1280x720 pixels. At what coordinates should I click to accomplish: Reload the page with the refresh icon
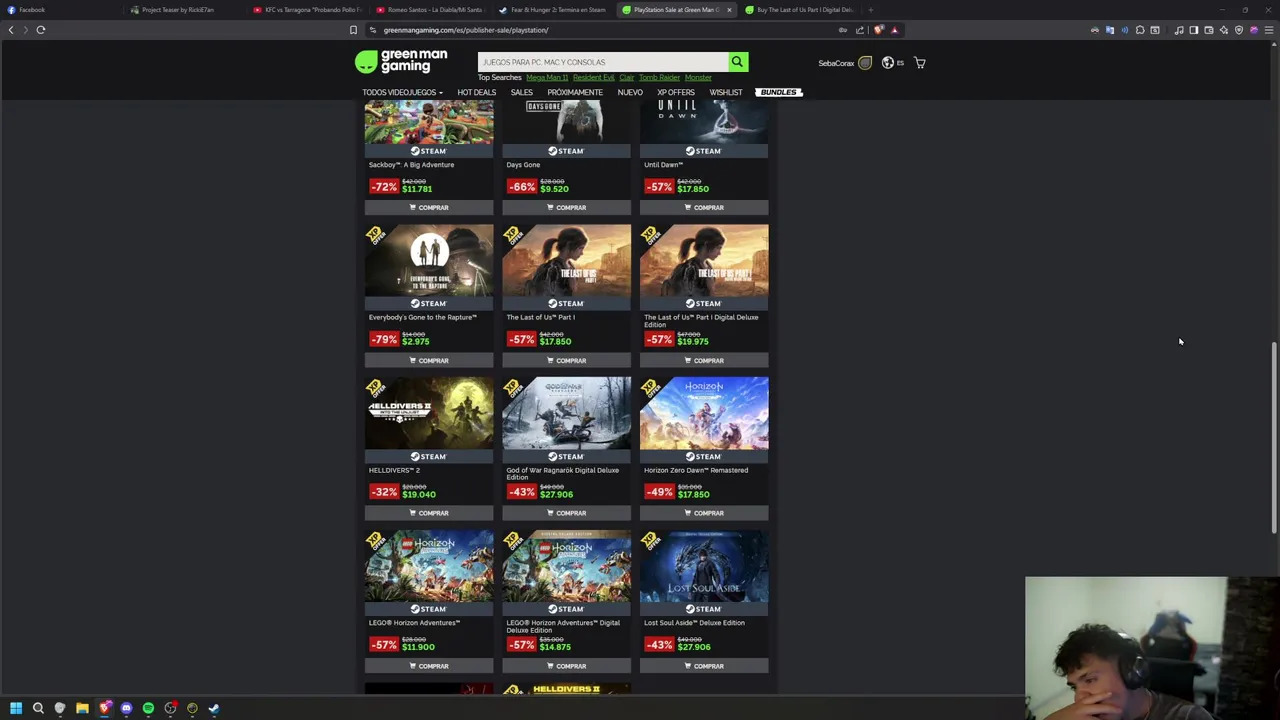click(41, 30)
